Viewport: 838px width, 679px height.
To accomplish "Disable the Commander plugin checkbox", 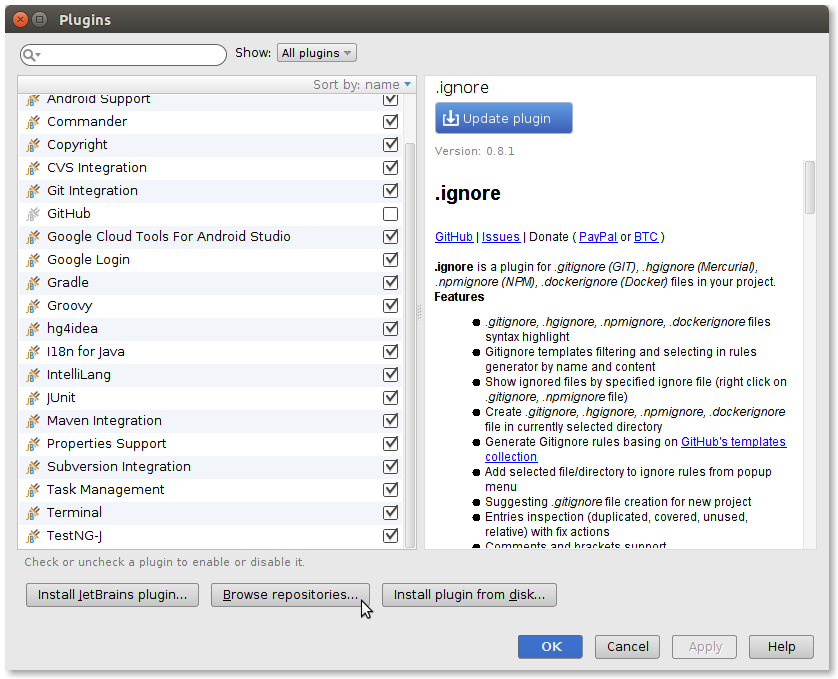I will 391,122.
